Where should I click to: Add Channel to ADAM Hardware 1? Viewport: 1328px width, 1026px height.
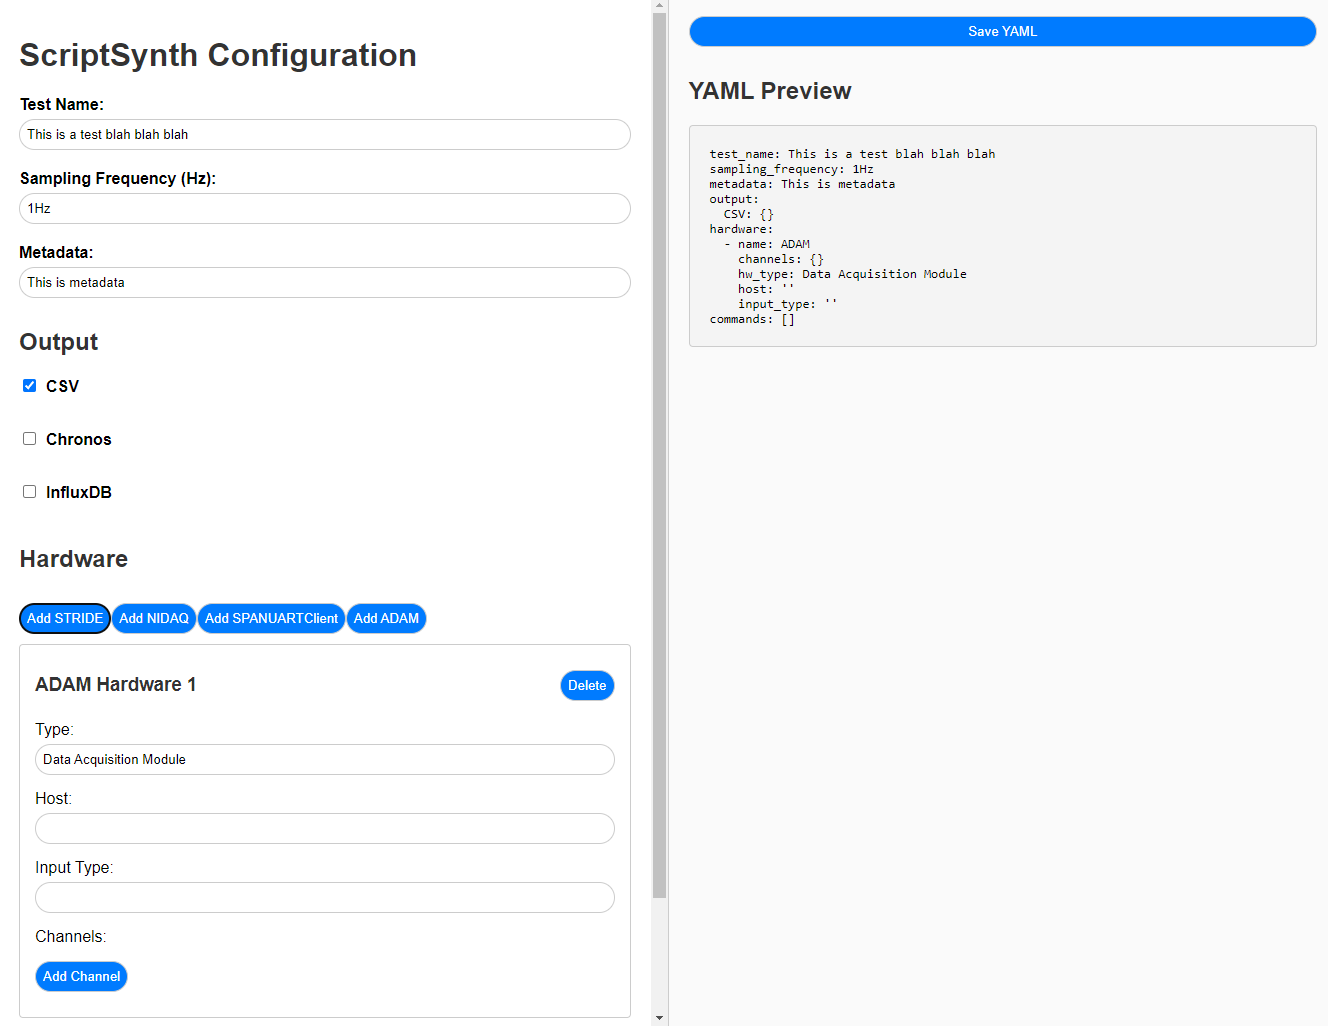[x=81, y=976]
